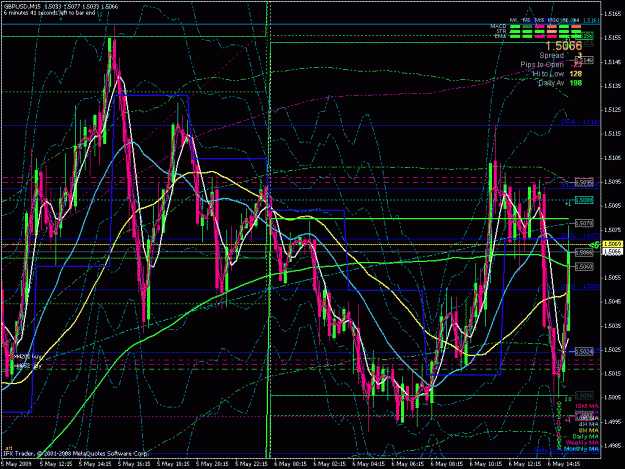Screen dimensions: 625x469
Task: Click the yellow 1.5069 price tag on axis
Action: [612, 244]
